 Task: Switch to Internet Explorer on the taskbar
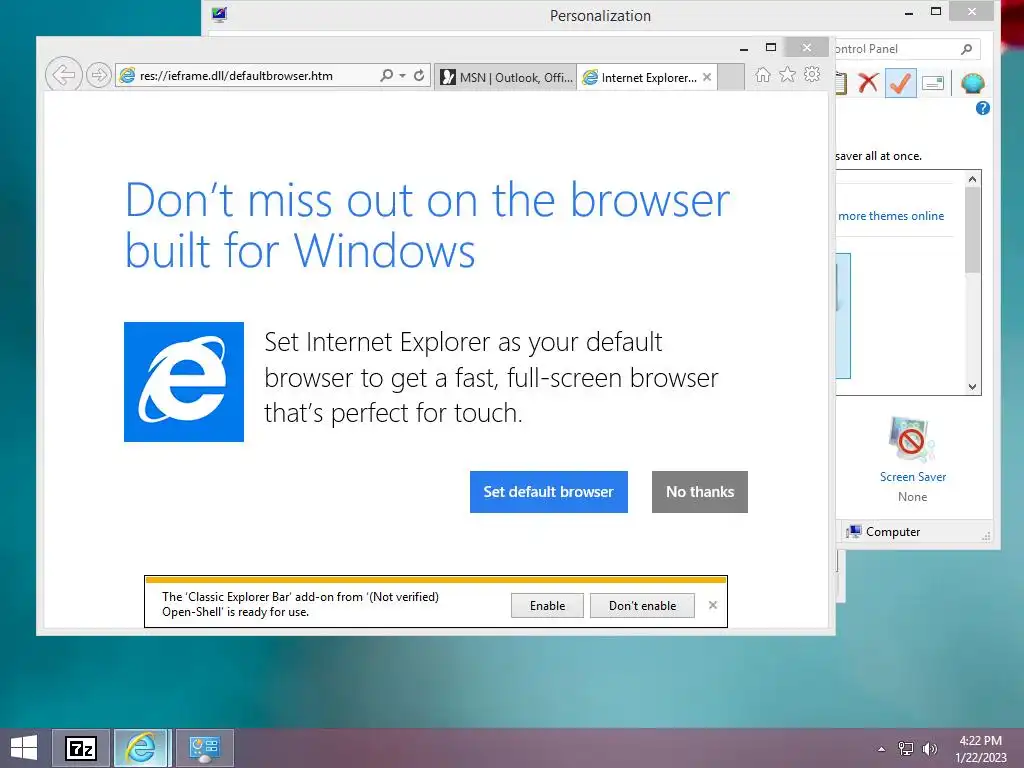point(142,748)
